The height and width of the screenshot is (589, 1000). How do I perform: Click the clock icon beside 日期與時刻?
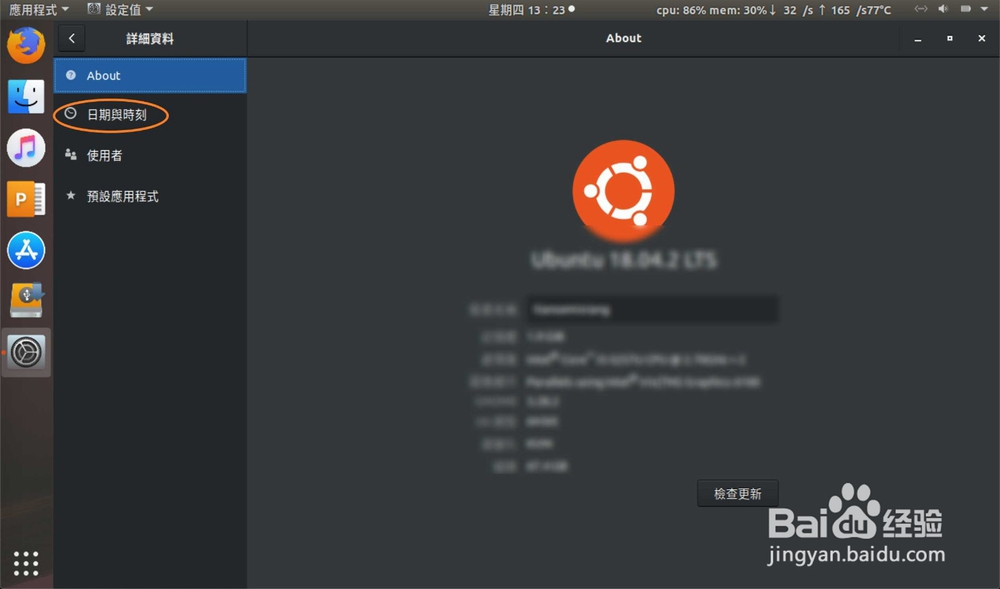(71, 114)
